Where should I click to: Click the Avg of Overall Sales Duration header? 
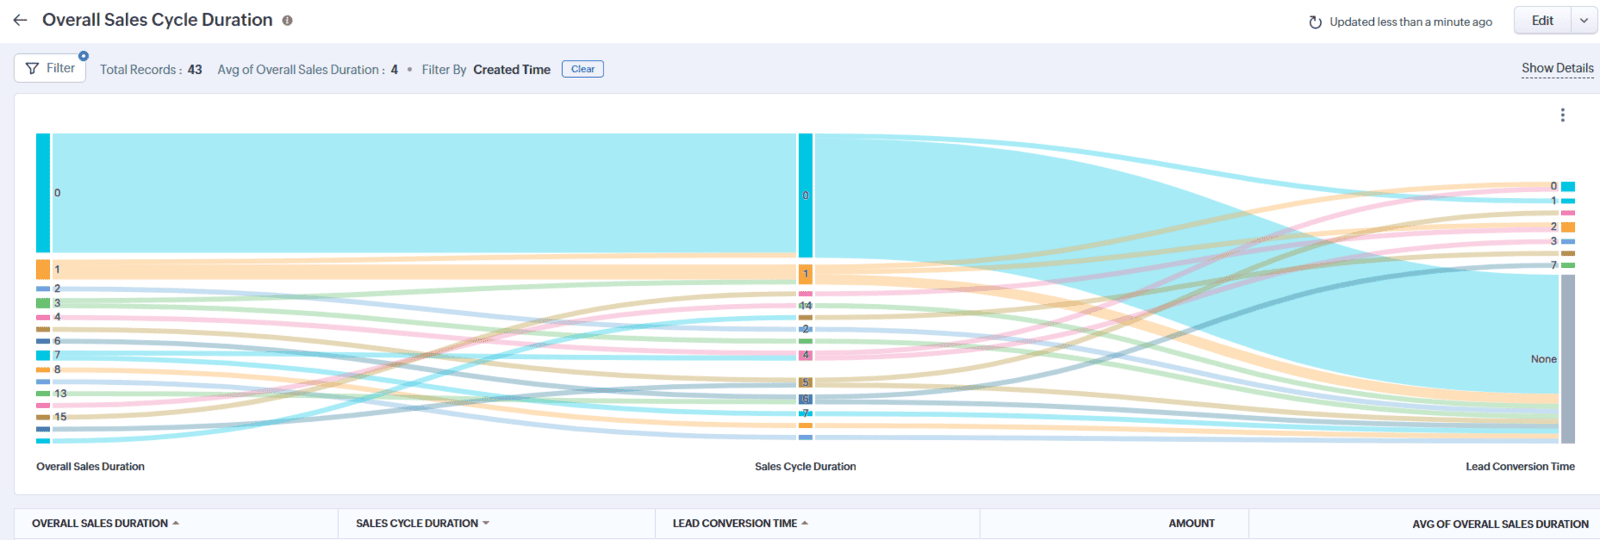(x=1499, y=523)
